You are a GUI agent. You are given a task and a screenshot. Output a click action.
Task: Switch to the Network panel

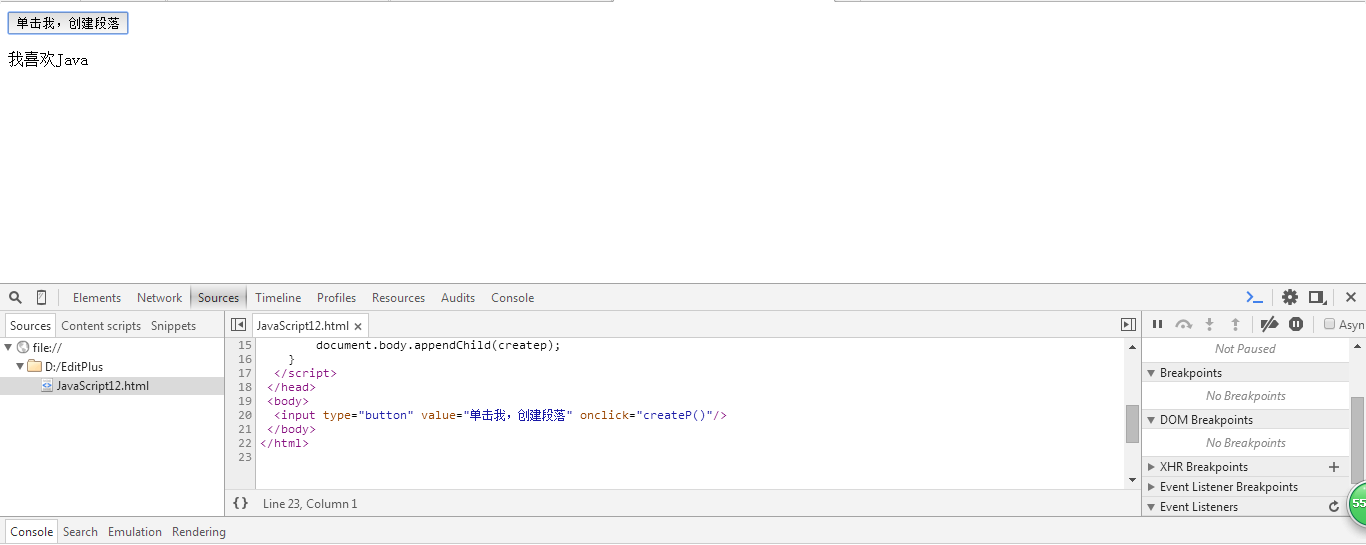tap(160, 298)
